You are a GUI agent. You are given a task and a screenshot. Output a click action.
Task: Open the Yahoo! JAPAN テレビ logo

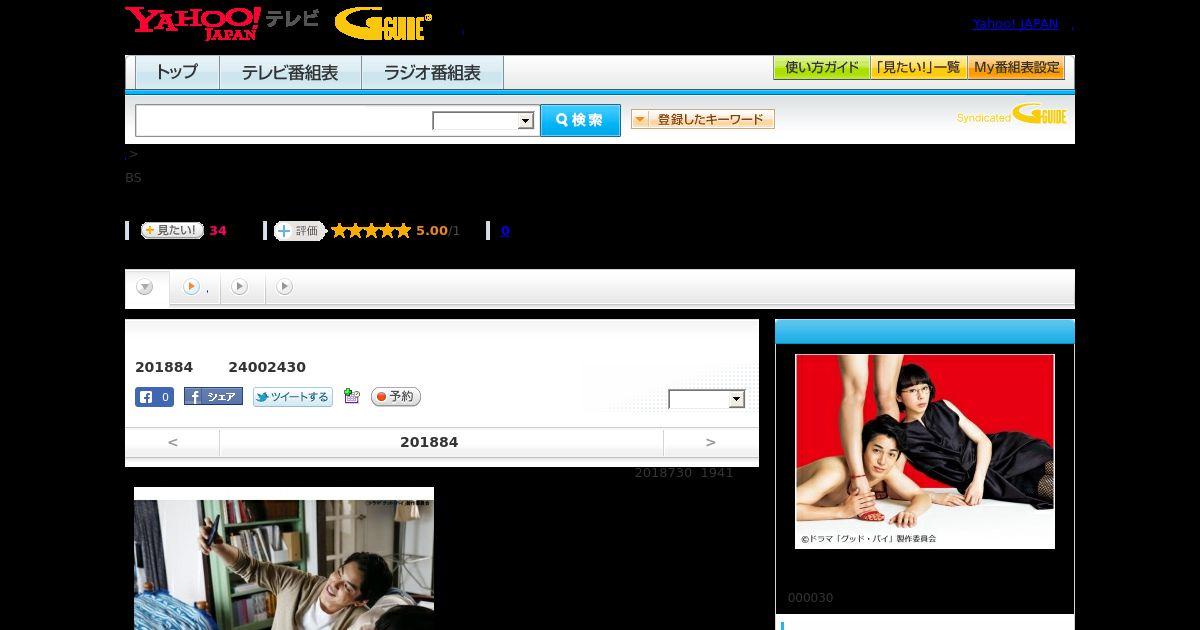coord(222,23)
